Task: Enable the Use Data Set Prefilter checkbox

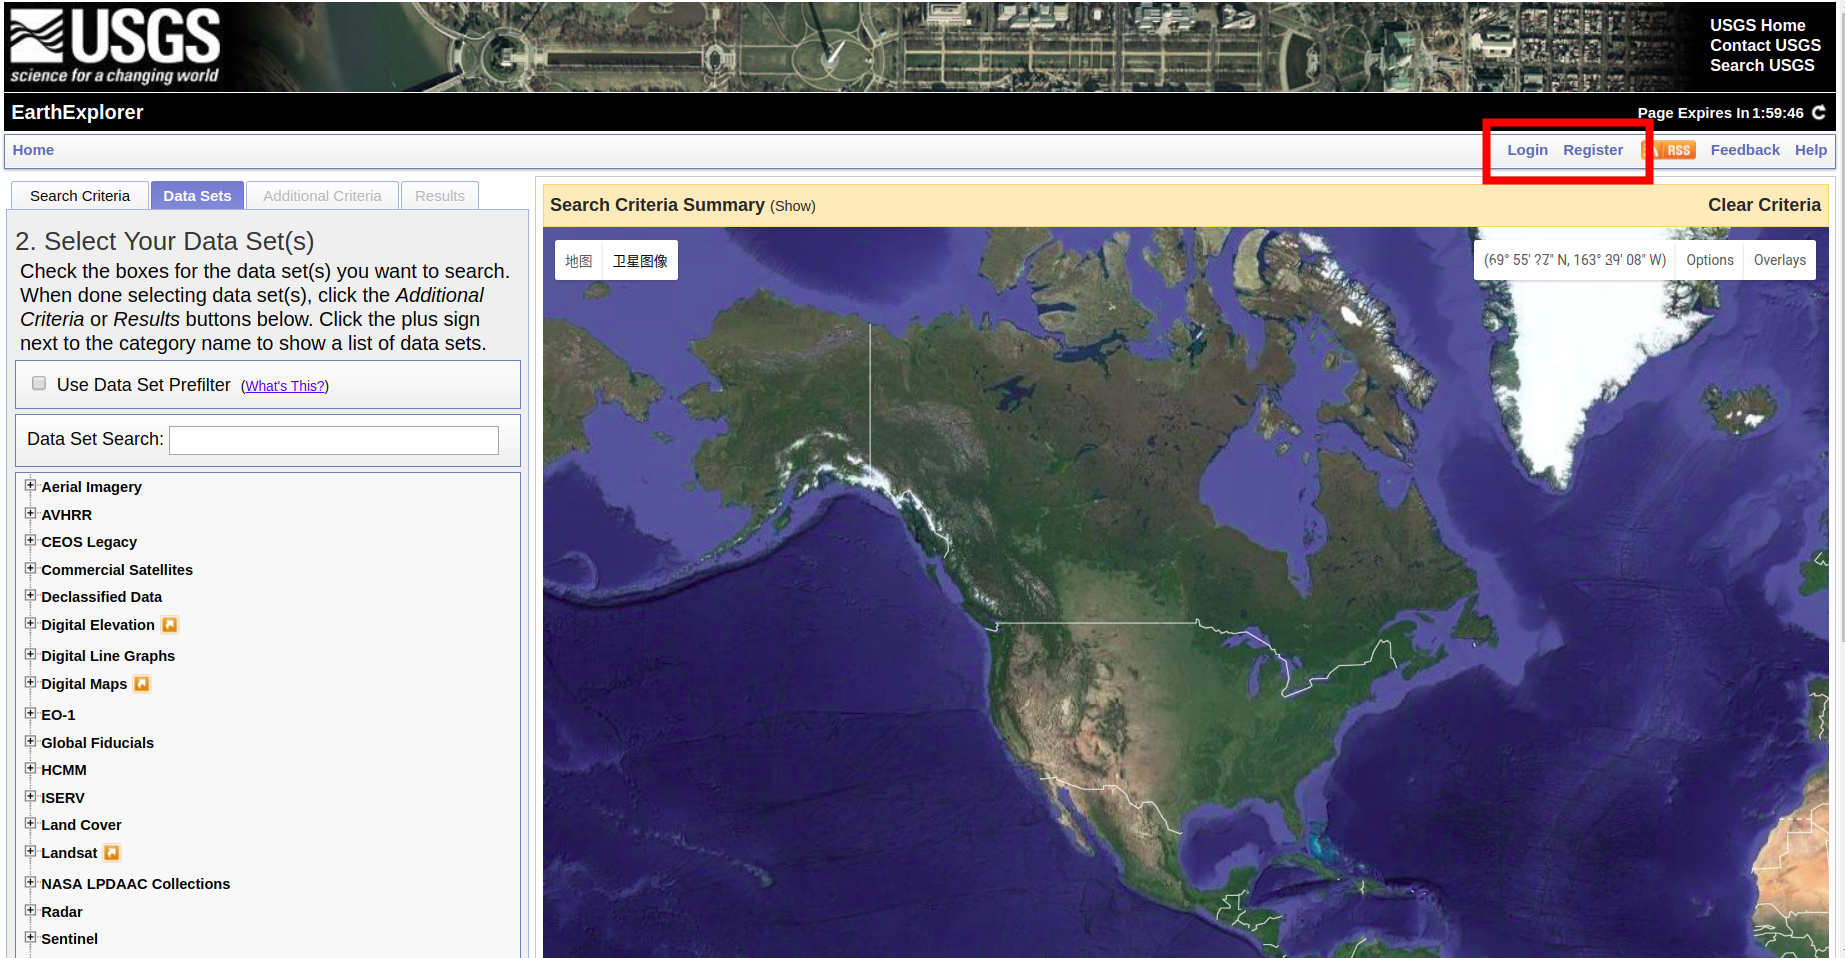Action: point(39,383)
